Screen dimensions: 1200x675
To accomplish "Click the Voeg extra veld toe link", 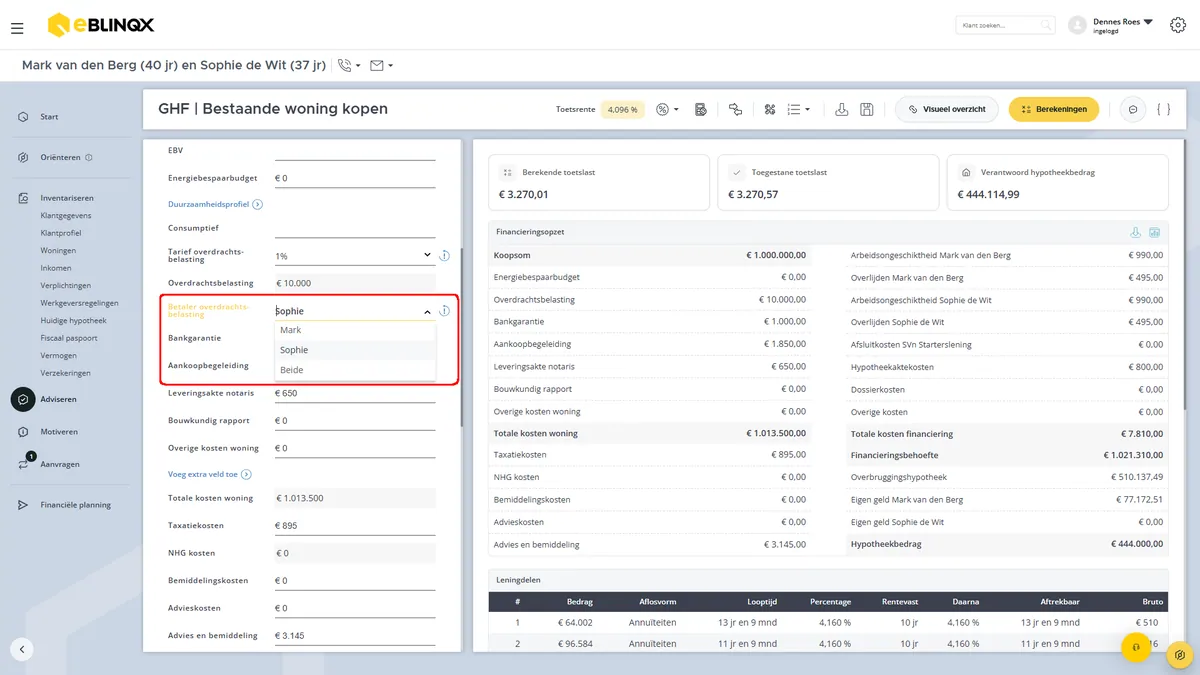I will (x=210, y=474).
